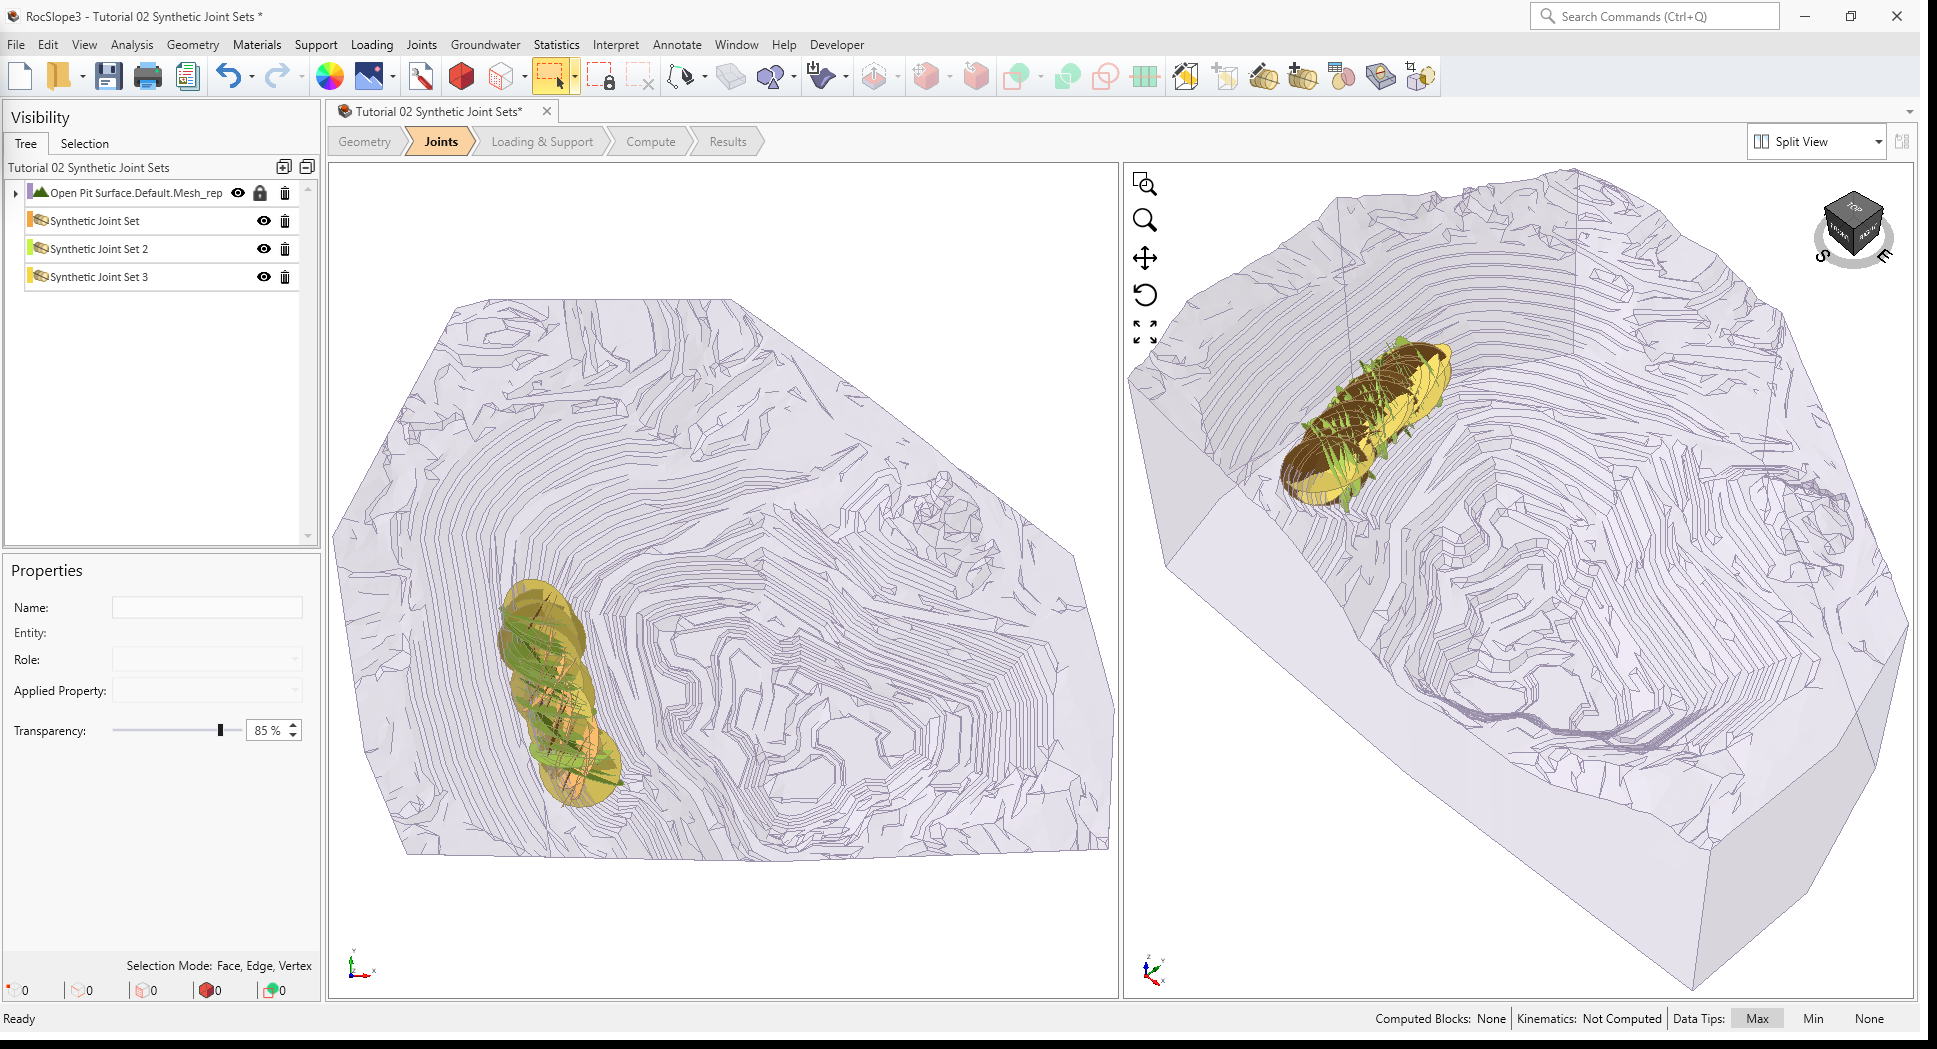Select the pan move tool in viewport
Image resolution: width=1937 pixels, height=1049 pixels.
[x=1145, y=258]
